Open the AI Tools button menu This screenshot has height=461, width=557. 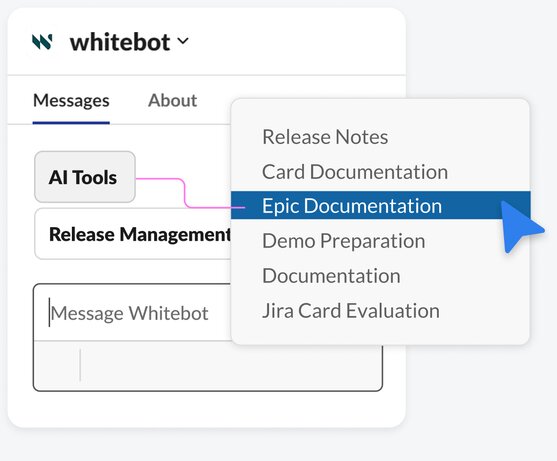pos(85,177)
